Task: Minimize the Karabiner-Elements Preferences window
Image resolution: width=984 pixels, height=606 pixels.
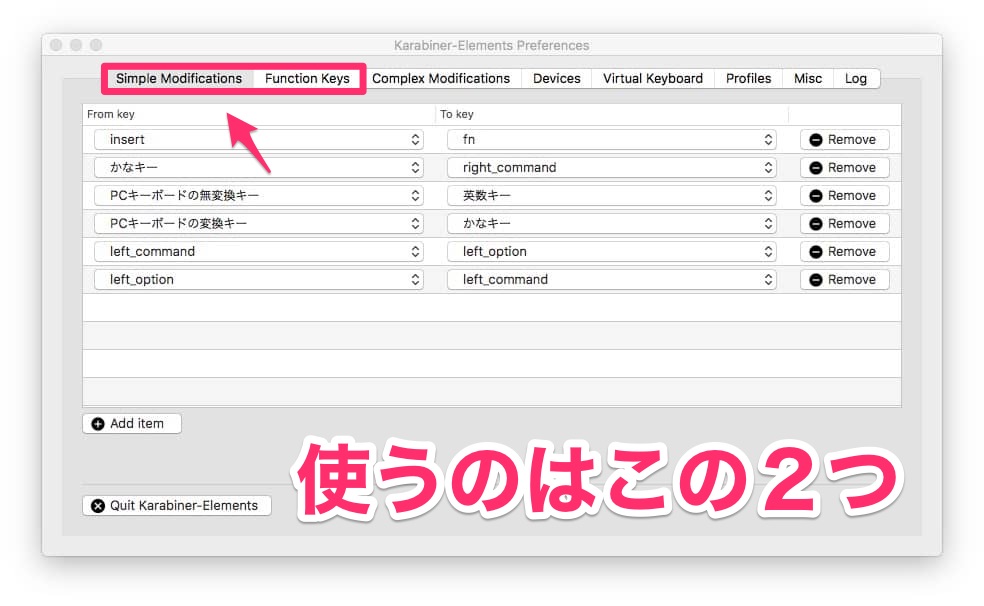Action: pyautogui.click(x=76, y=45)
